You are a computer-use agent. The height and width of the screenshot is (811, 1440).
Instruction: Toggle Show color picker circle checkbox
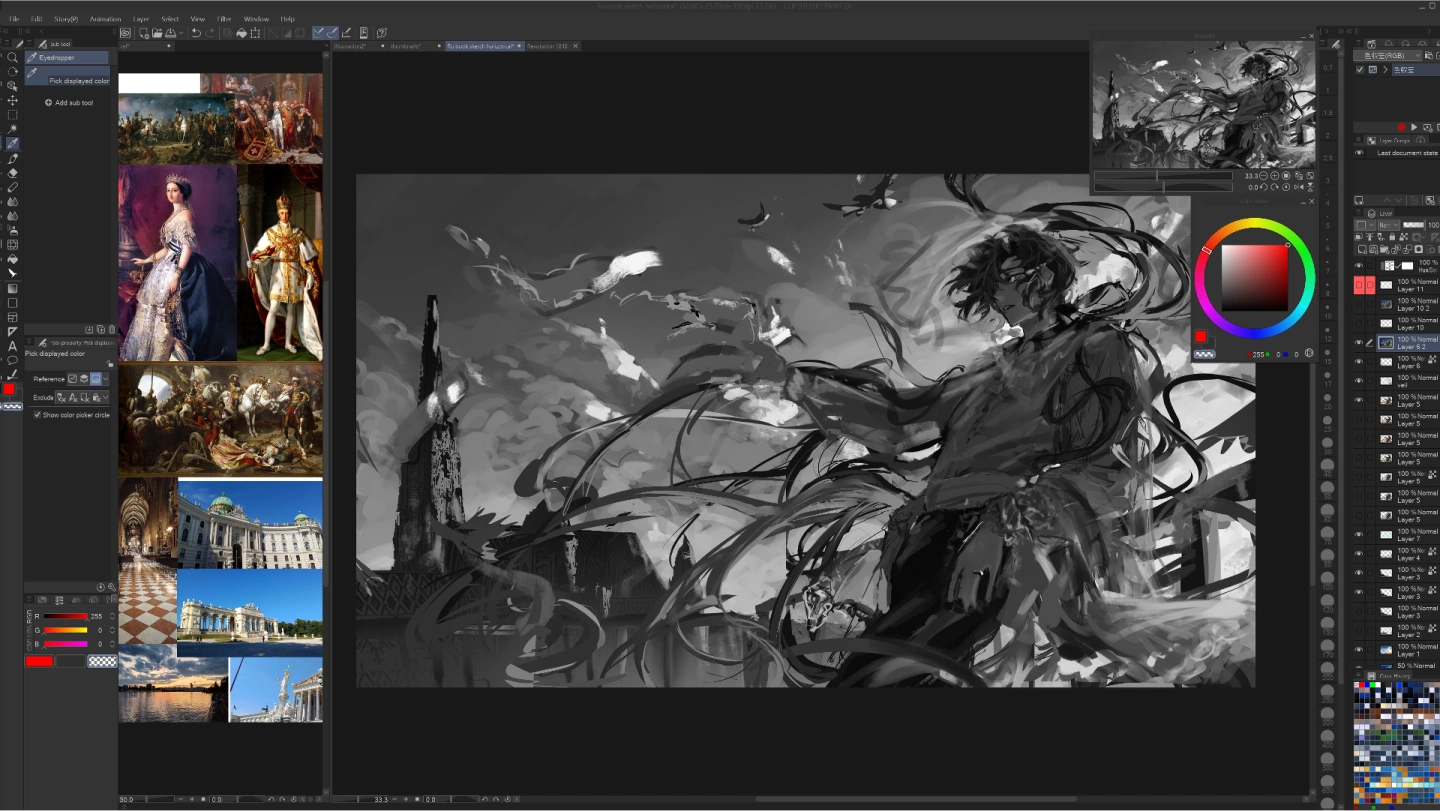click(37, 415)
